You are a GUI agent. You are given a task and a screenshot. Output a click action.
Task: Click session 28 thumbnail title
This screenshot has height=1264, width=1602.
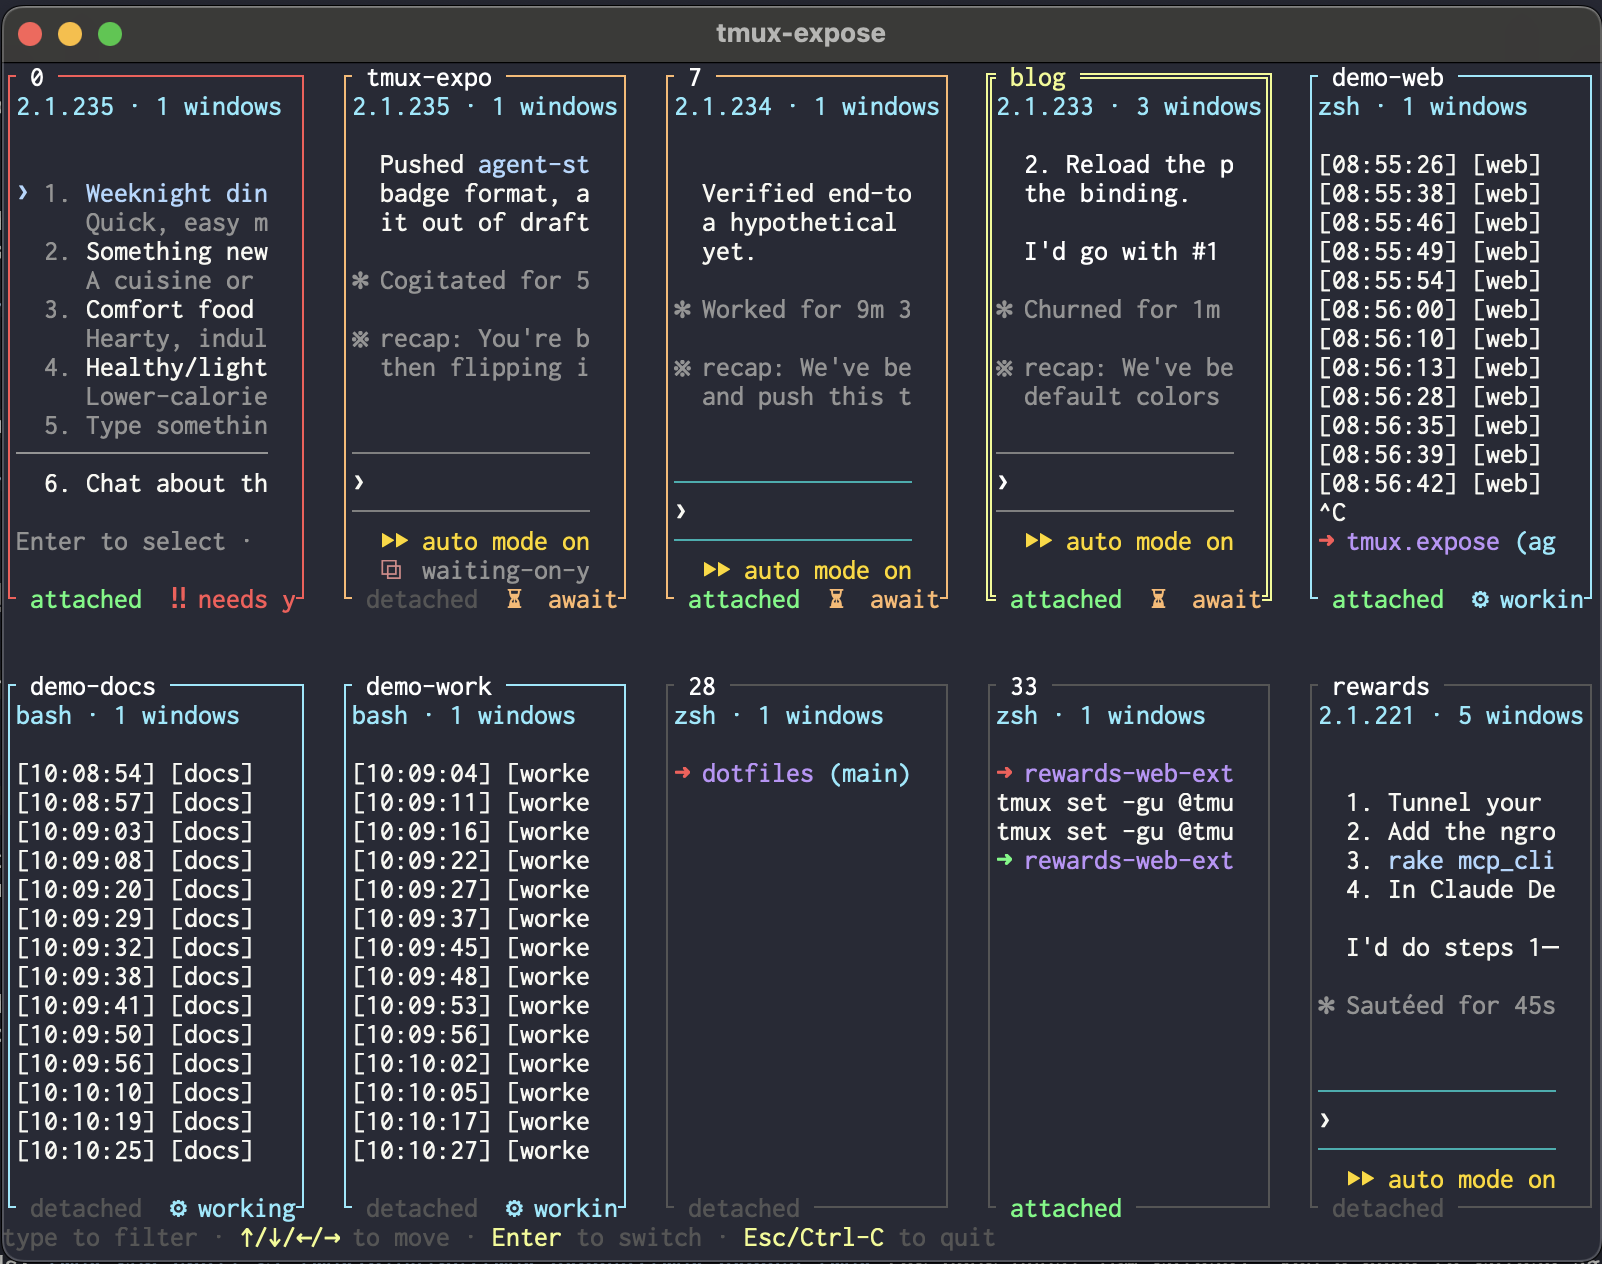point(702,686)
